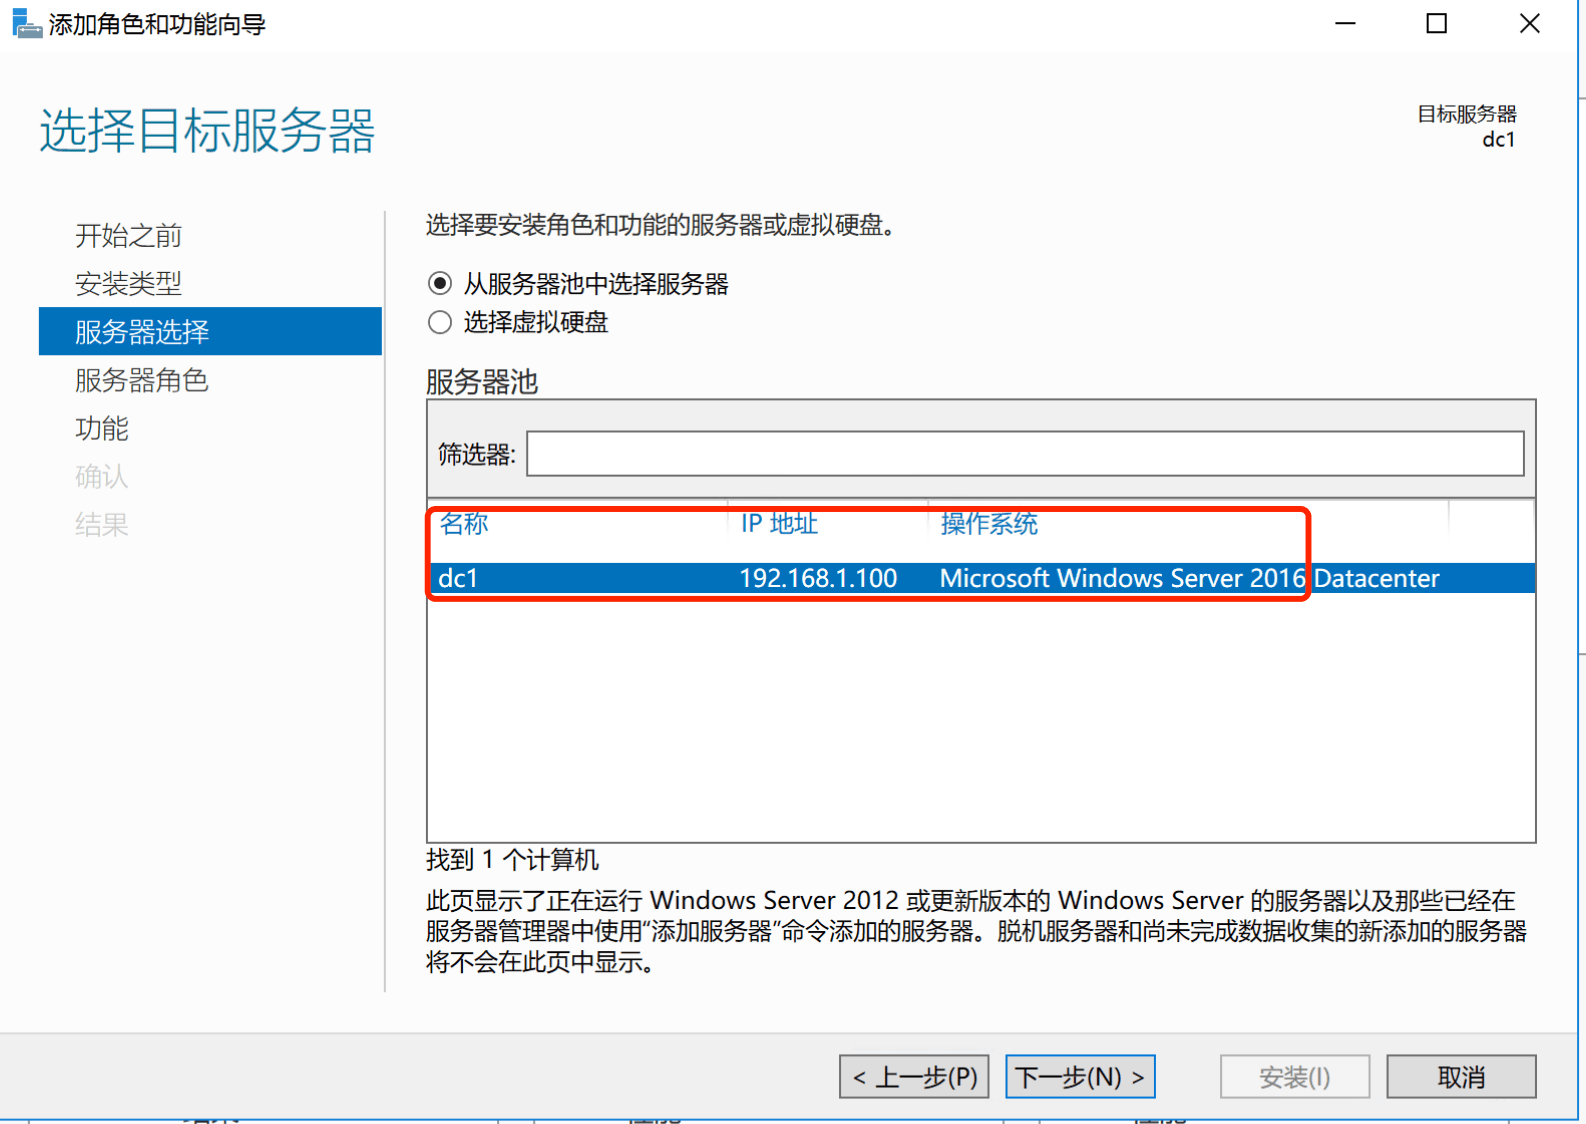Cancel the wizard with 取消
The image size is (1586, 1124).
click(x=1460, y=1077)
